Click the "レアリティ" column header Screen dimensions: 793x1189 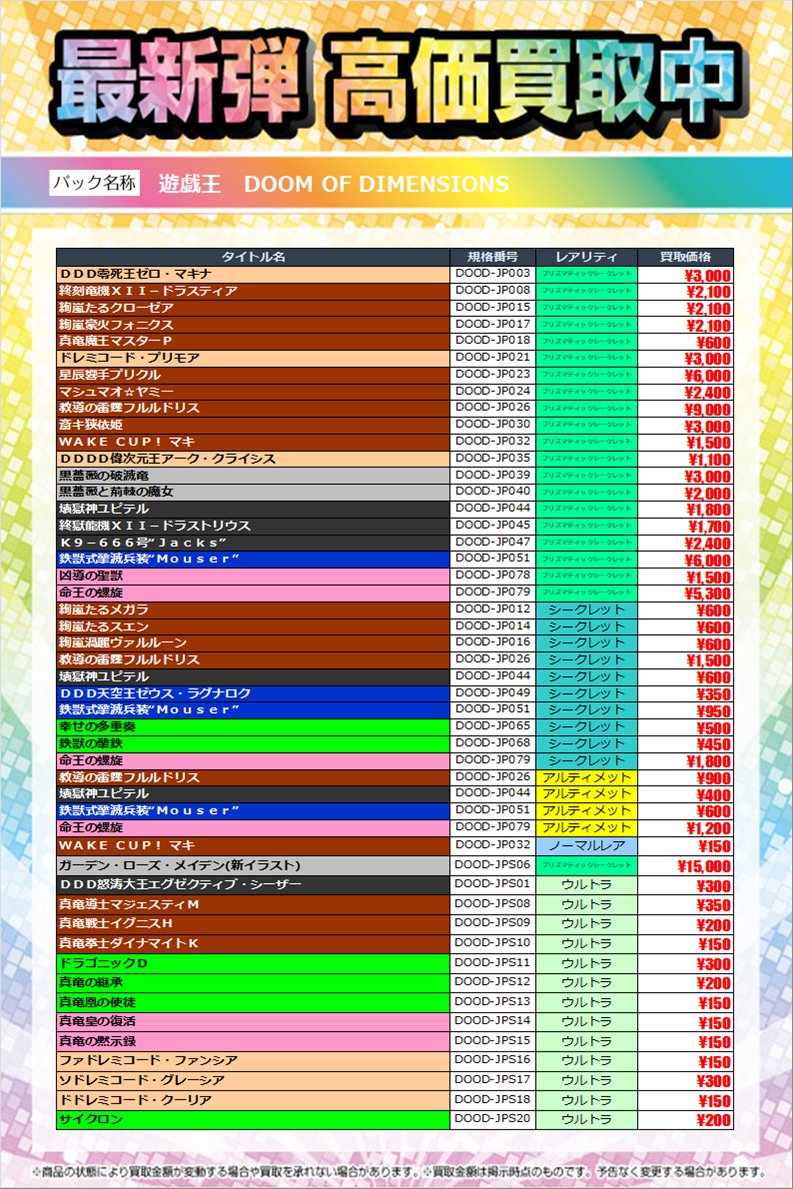tap(586, 256)
